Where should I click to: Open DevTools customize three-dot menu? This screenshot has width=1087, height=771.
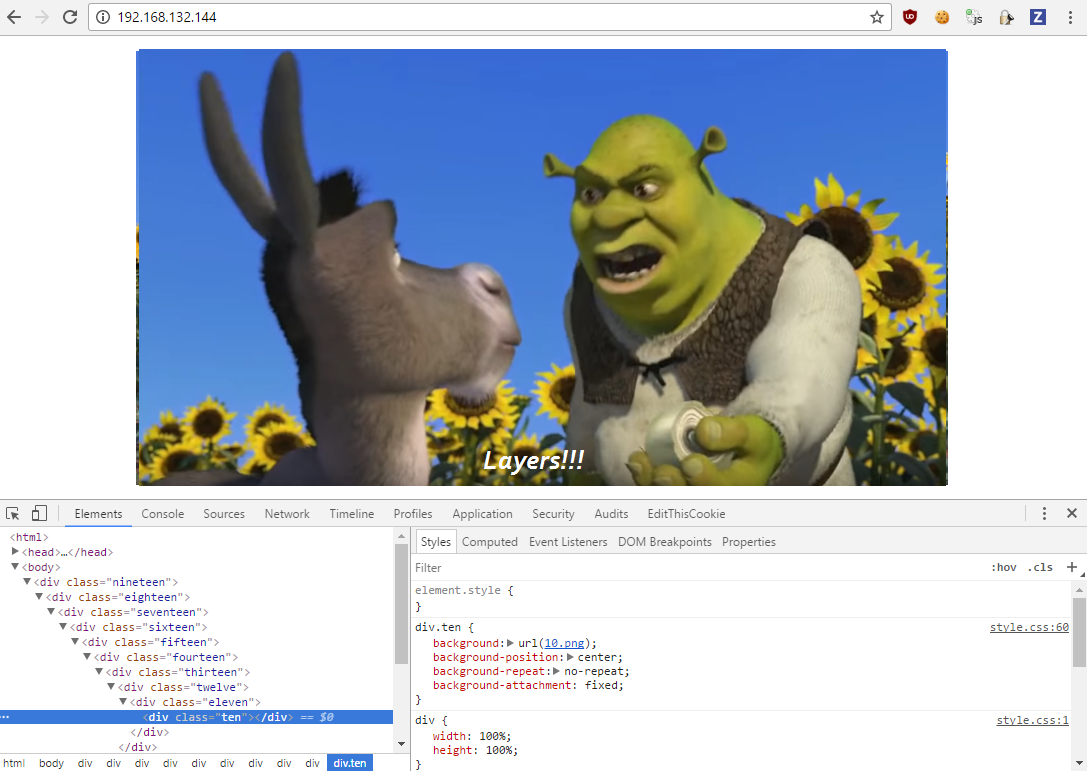(1044, 513)
